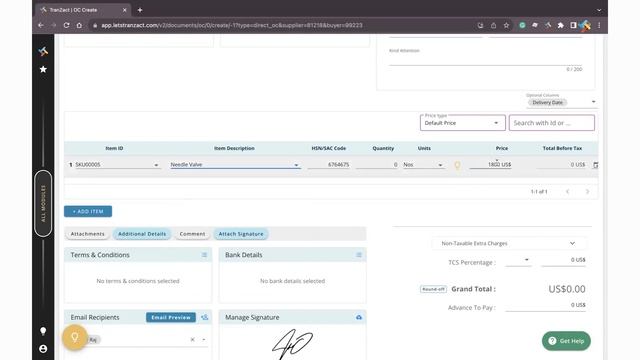The image size is (640, 360).
Task: Toggle the Round-off button
Action: click(433, 289)
